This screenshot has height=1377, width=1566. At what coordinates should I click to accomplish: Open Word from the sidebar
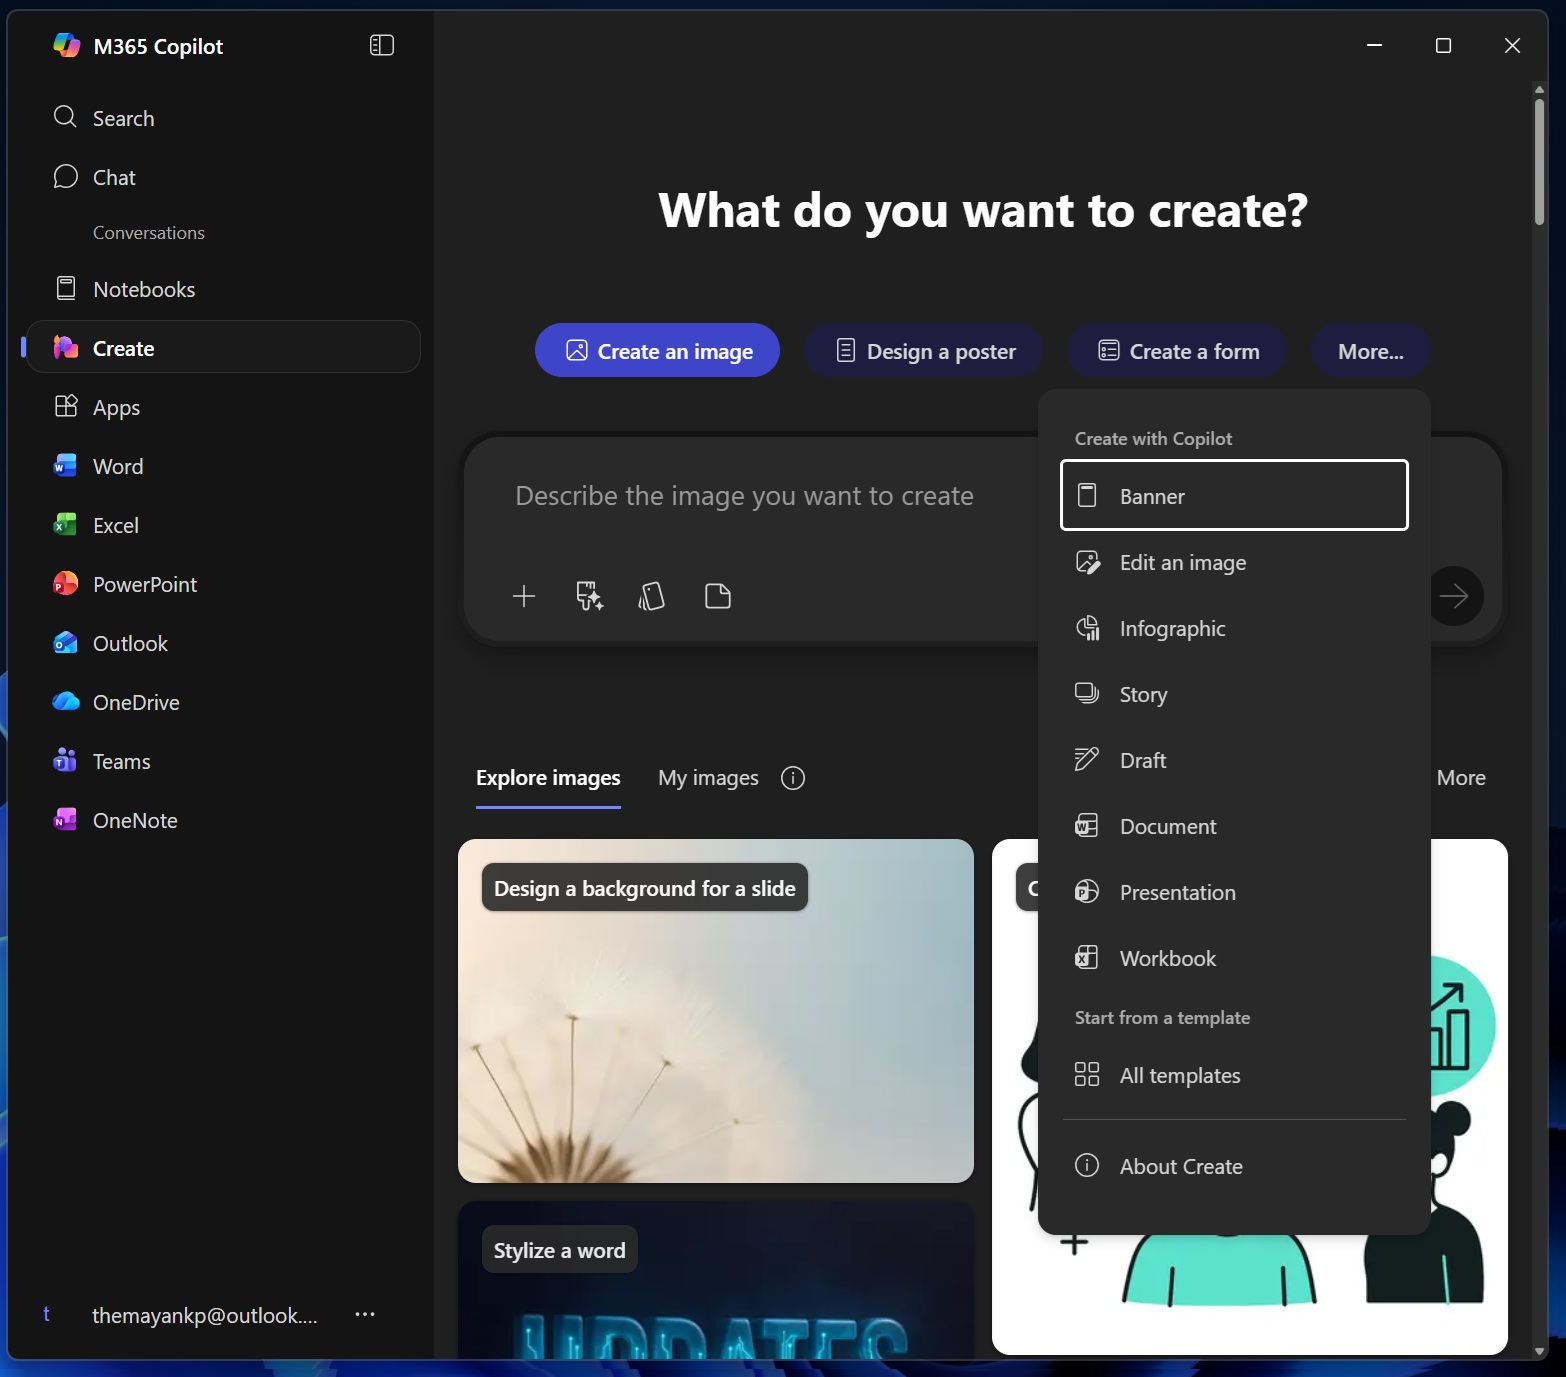point(117,466)
